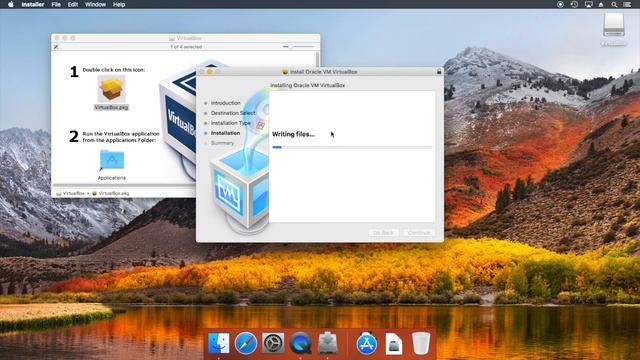Image resolution: width=640 pixels, height=360 pixels.
Task: Open Notification Center in the menu bar
Action: [x=627, y=4]
